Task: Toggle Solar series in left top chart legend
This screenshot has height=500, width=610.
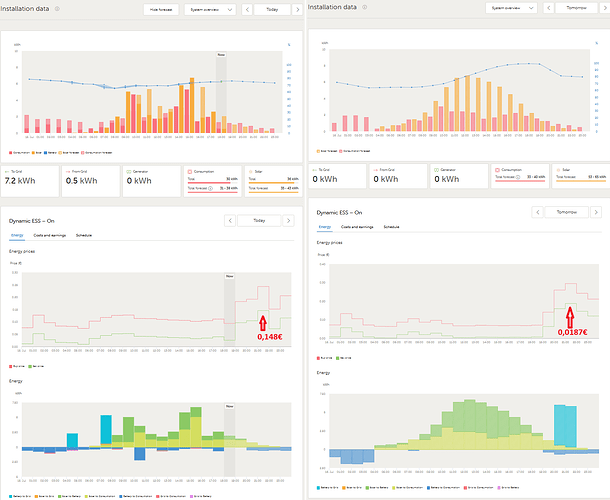Action: click(x=37, y=153)
